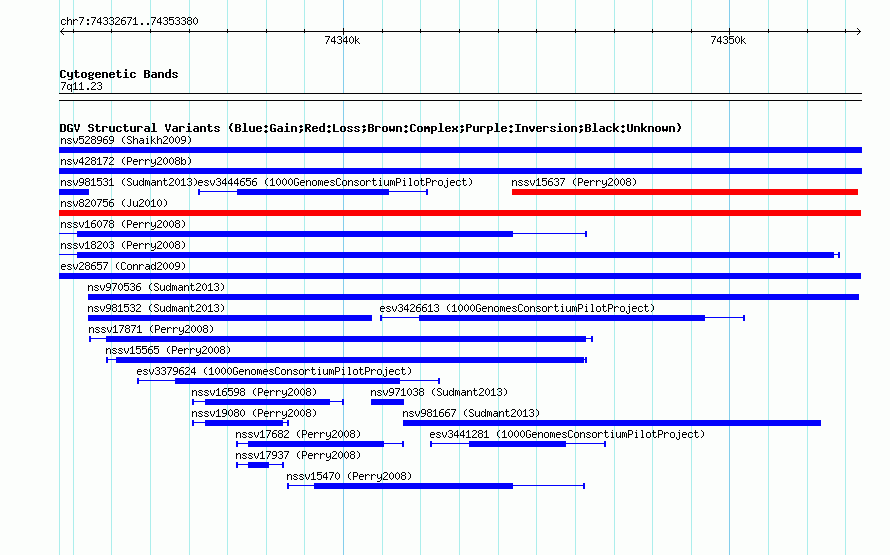Screen dimensions: 890x555
Task: Click the nssv18203 (Perry2008) label
Action: (x=123, y=245)
